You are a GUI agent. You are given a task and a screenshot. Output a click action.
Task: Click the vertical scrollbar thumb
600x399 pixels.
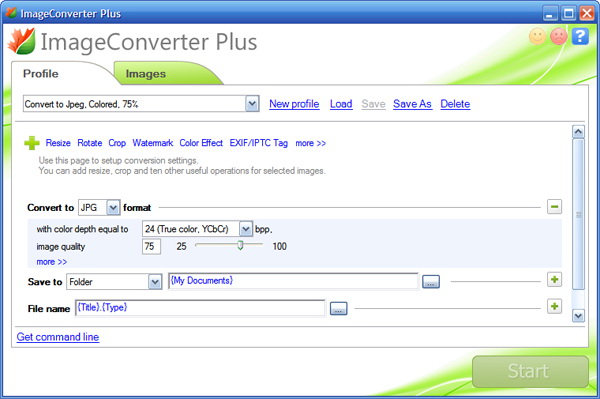pos(578,214)
